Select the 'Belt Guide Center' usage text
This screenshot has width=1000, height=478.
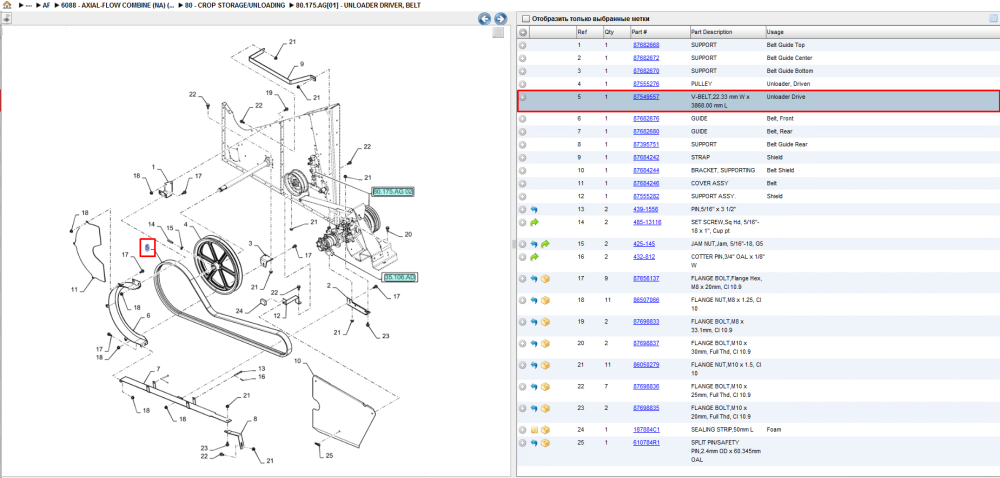pos(789,58)
